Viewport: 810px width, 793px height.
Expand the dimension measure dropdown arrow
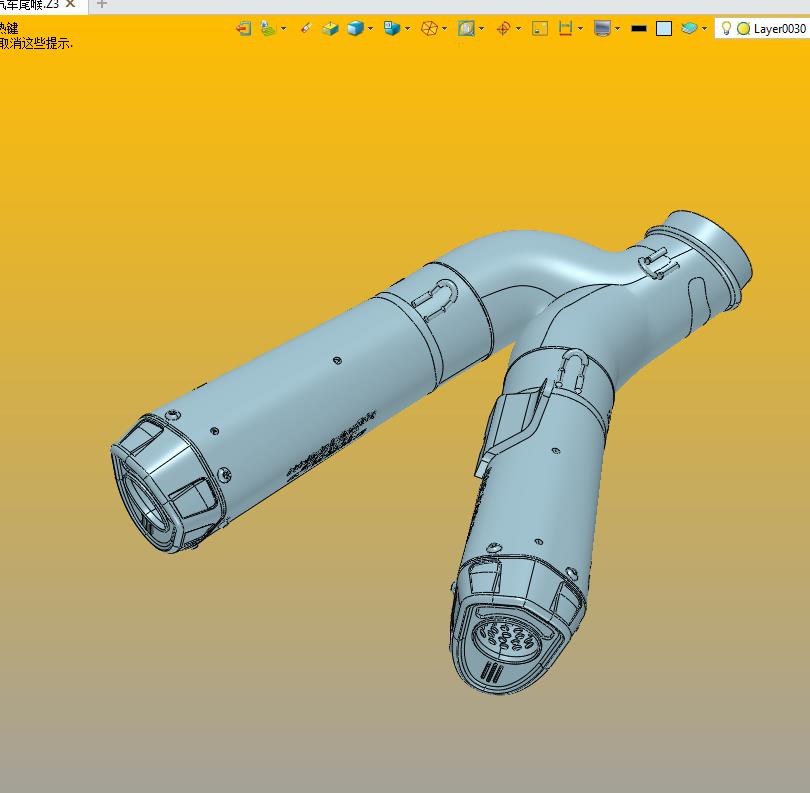point(580,29)
